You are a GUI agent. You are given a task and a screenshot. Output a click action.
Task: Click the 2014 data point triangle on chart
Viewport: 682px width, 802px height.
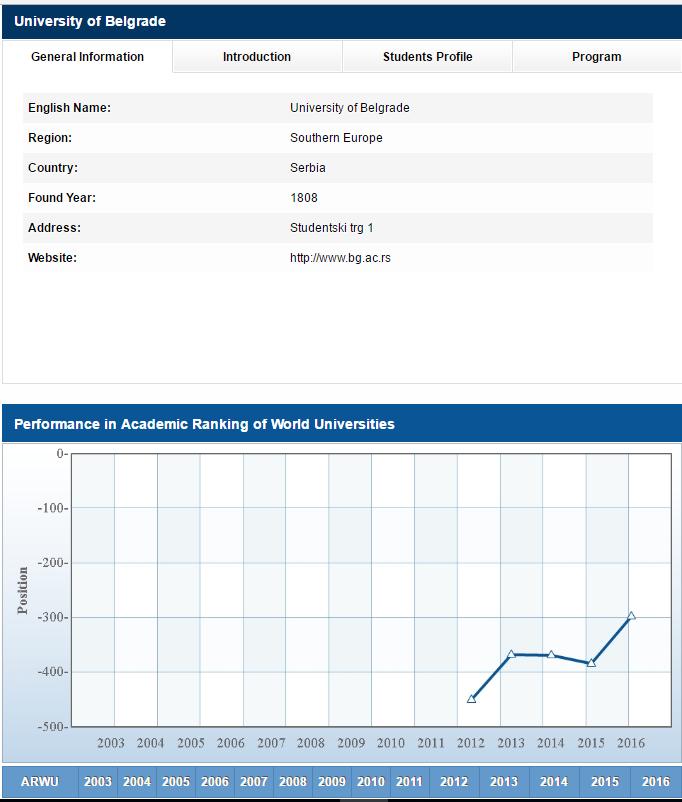551,655
